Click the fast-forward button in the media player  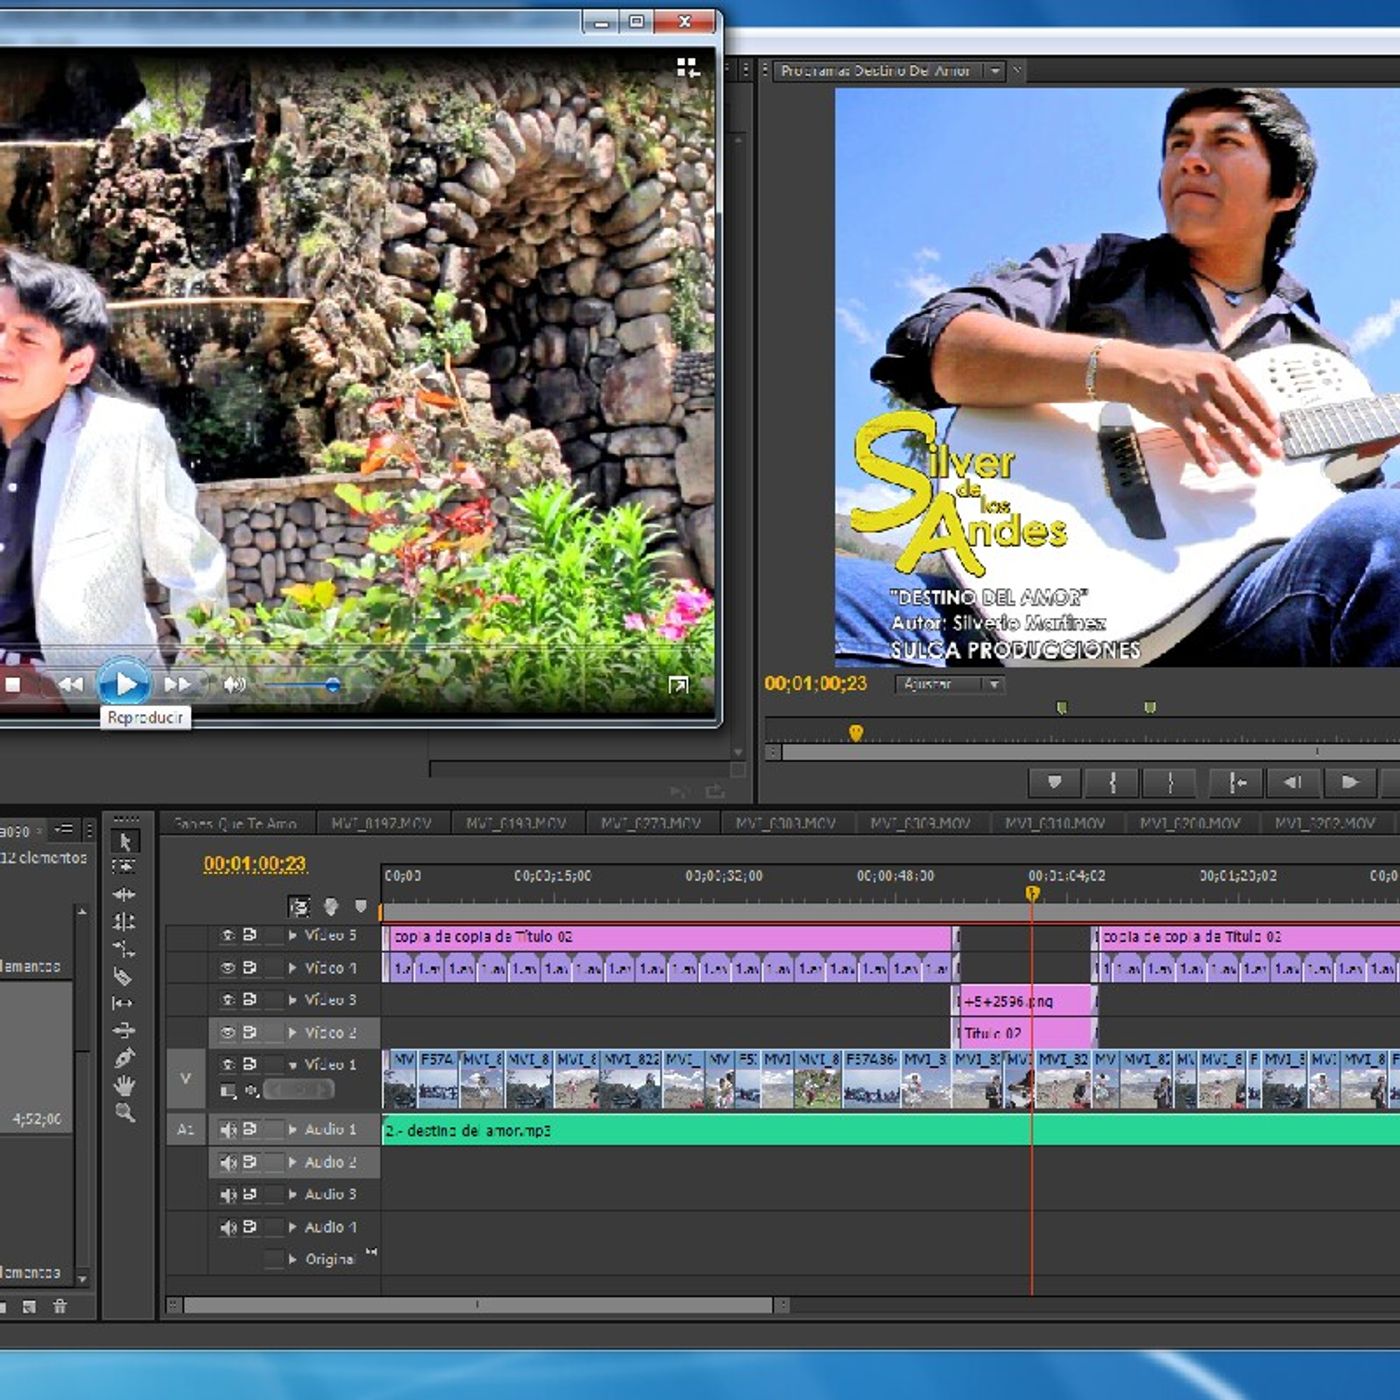tap(178, 684)
